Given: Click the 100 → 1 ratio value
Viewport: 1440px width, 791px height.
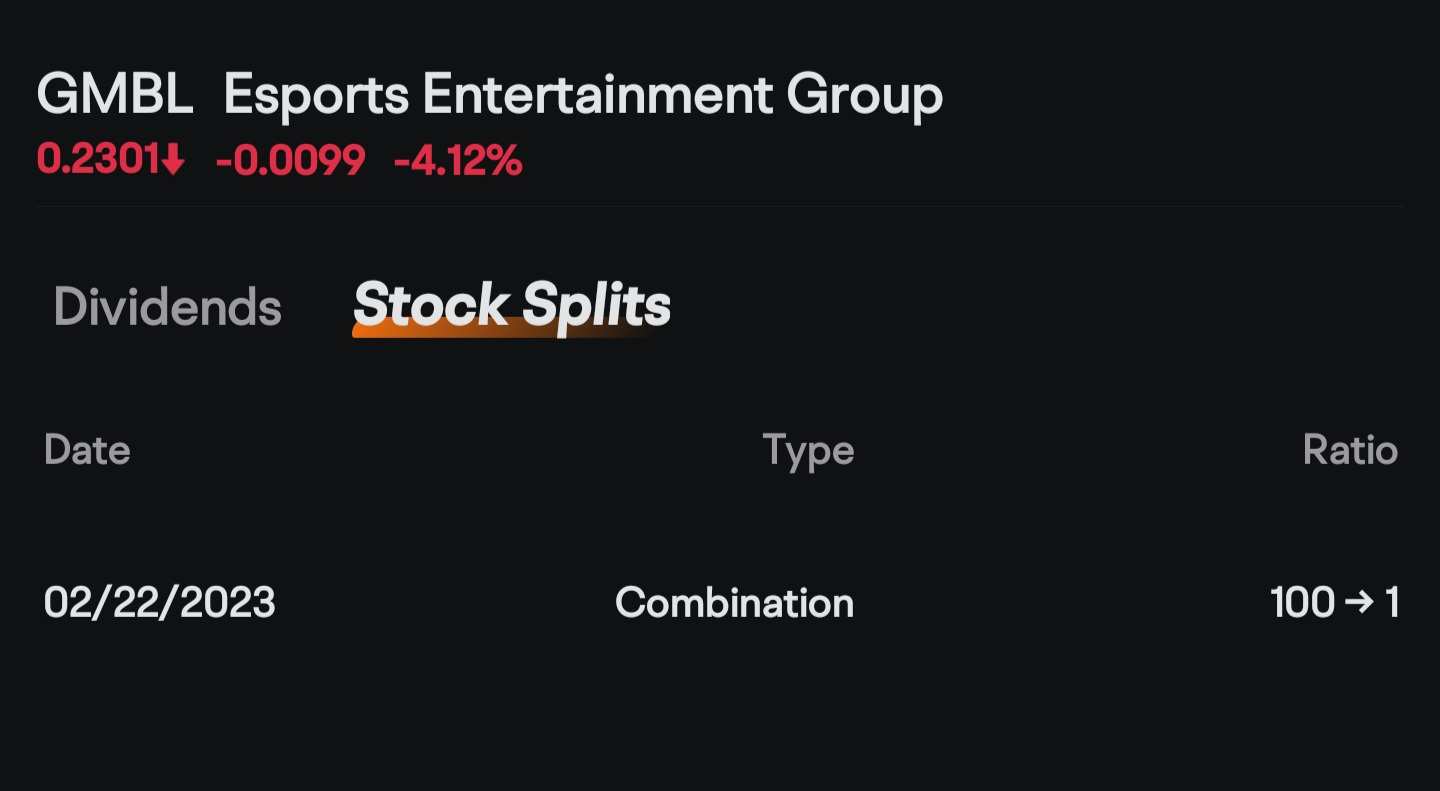Looking at the screenshot, I should [1334, 603].
